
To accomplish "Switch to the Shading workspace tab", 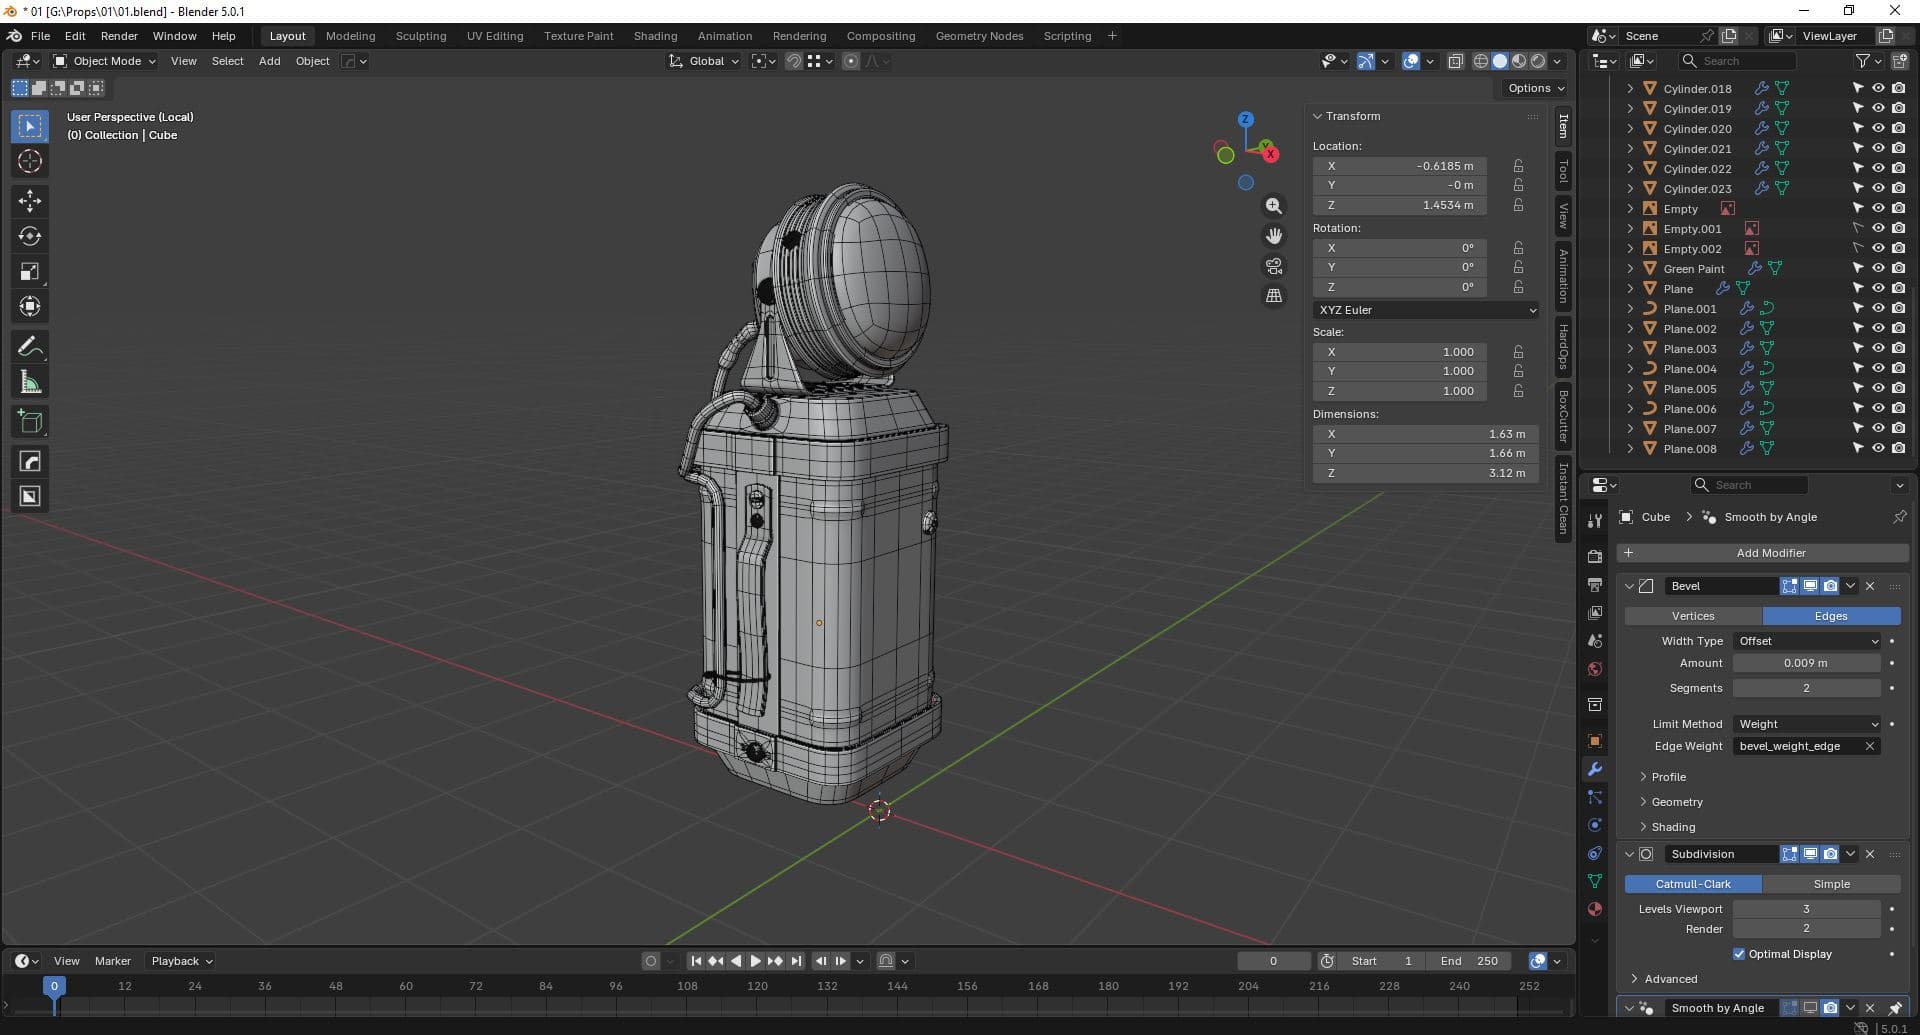I will (x=655, y=36).
